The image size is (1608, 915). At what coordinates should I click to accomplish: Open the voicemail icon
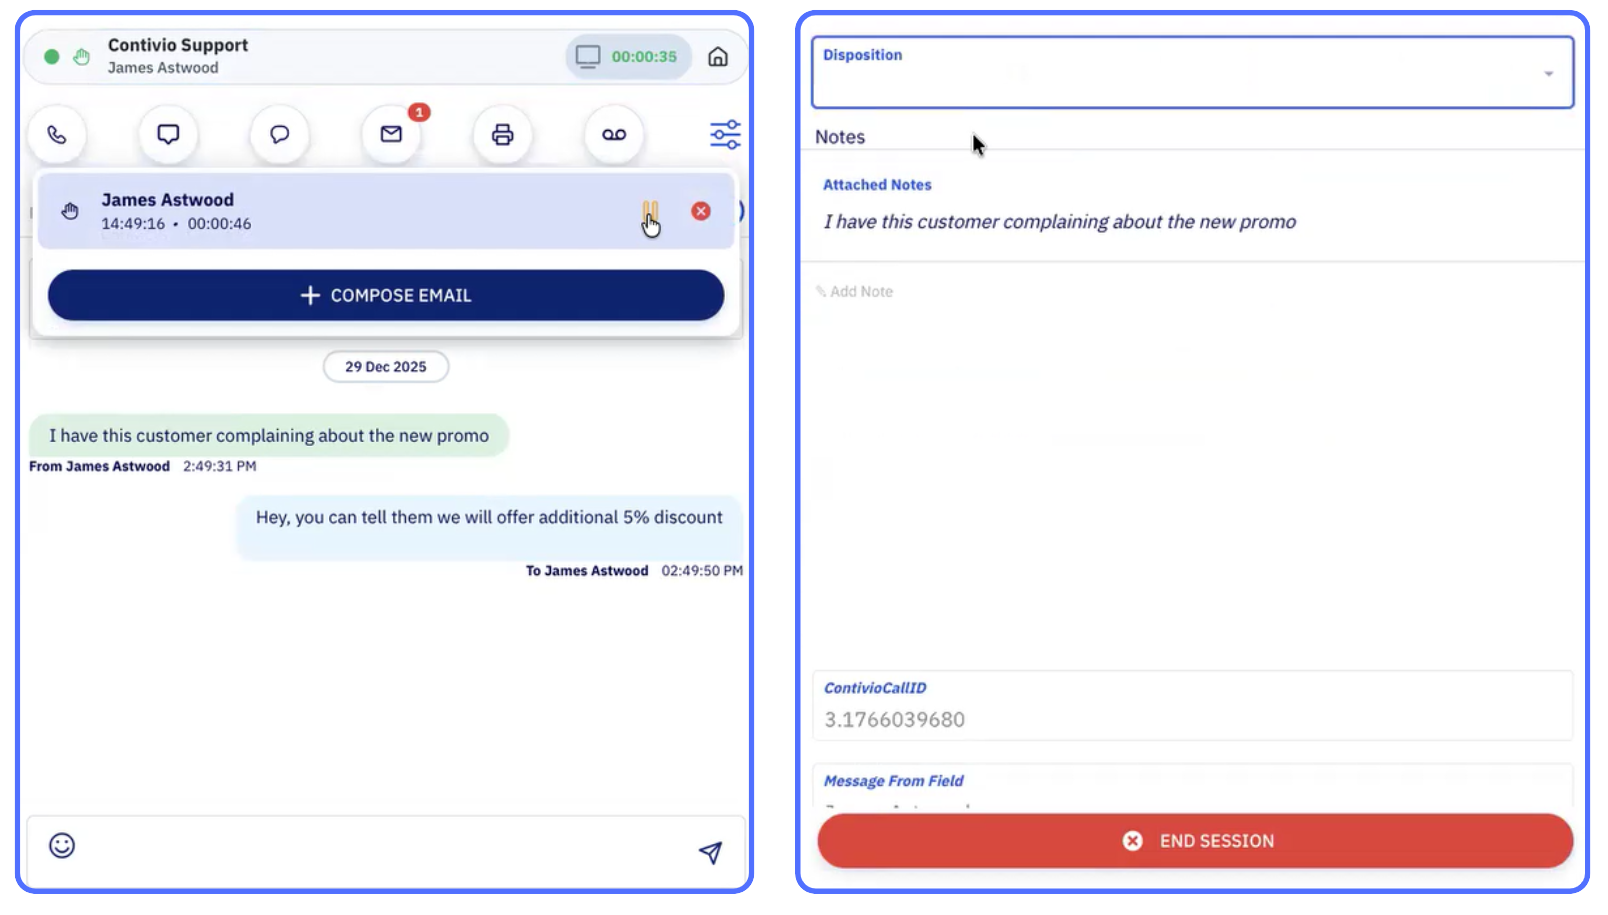pos(614,134)
